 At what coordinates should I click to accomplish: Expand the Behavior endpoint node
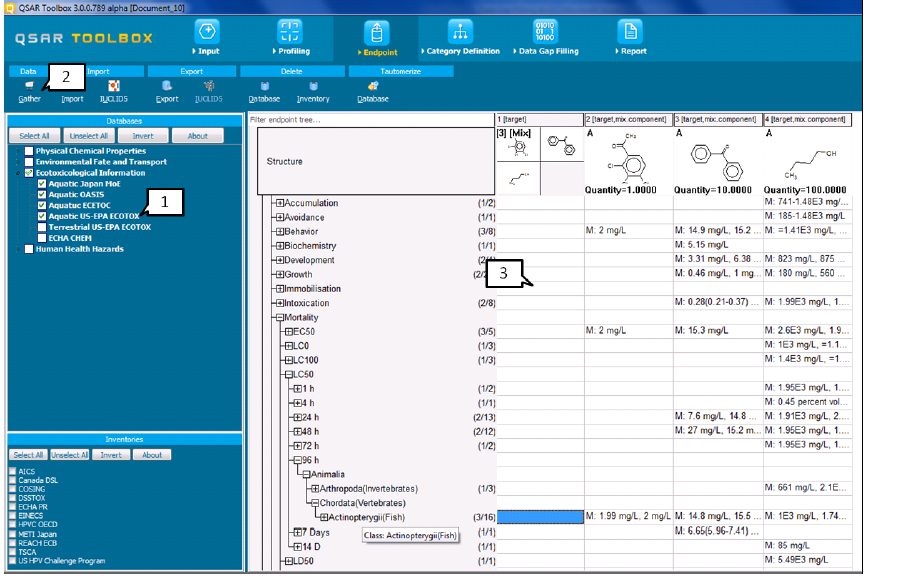click(x=280, y=231)
